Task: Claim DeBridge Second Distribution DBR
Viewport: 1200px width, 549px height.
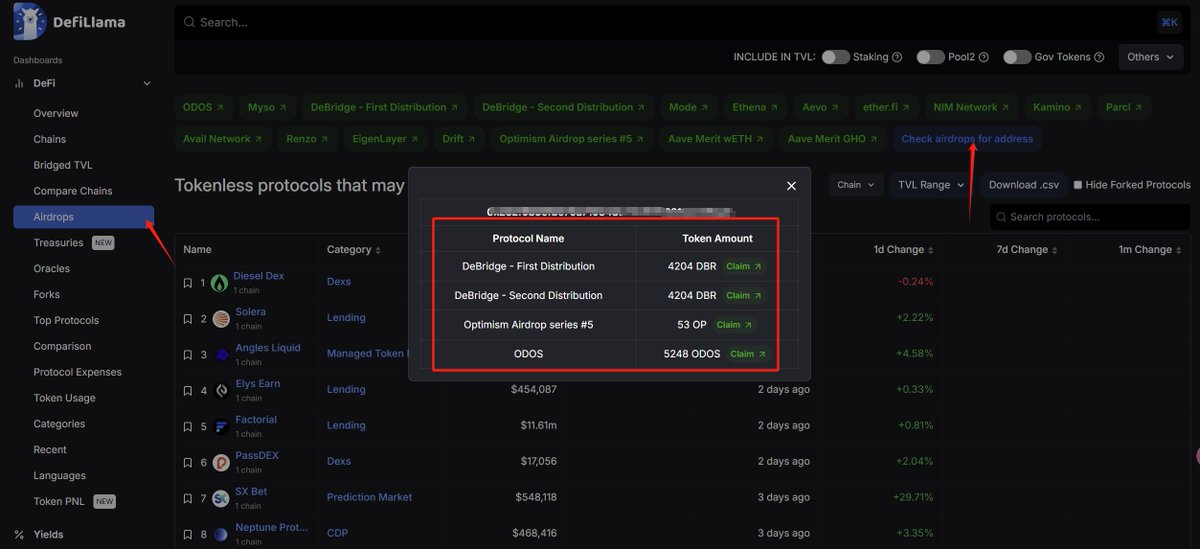Action: click(x=743, y=296)
